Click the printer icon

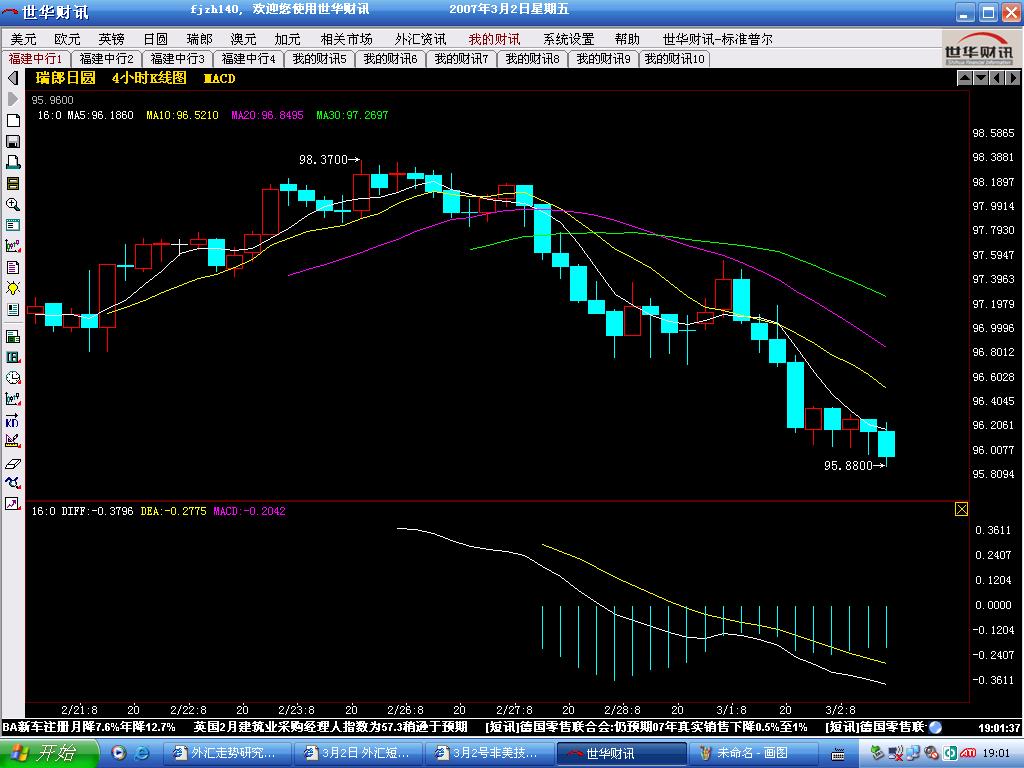pos(12,162)
